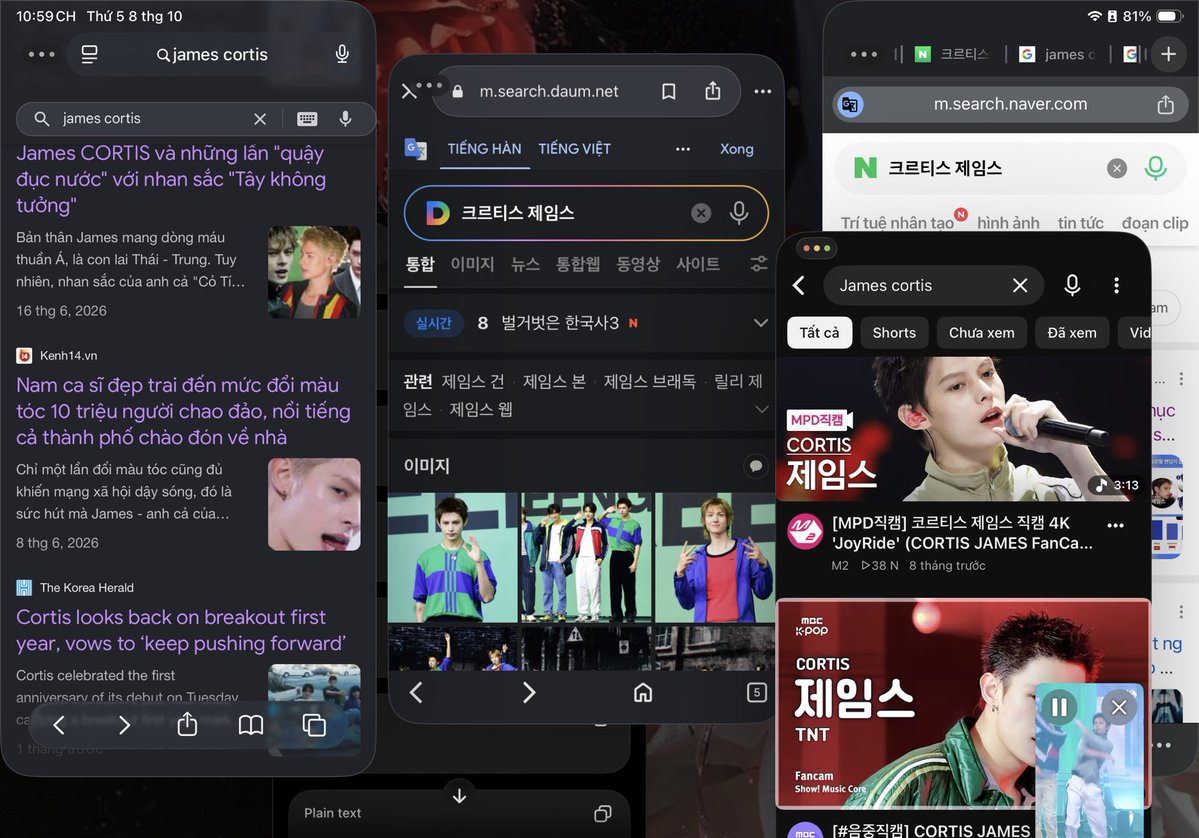The image size is (1199, 838).
Task: Tap YouTube voice search microphone
Action: (1072, 285)
